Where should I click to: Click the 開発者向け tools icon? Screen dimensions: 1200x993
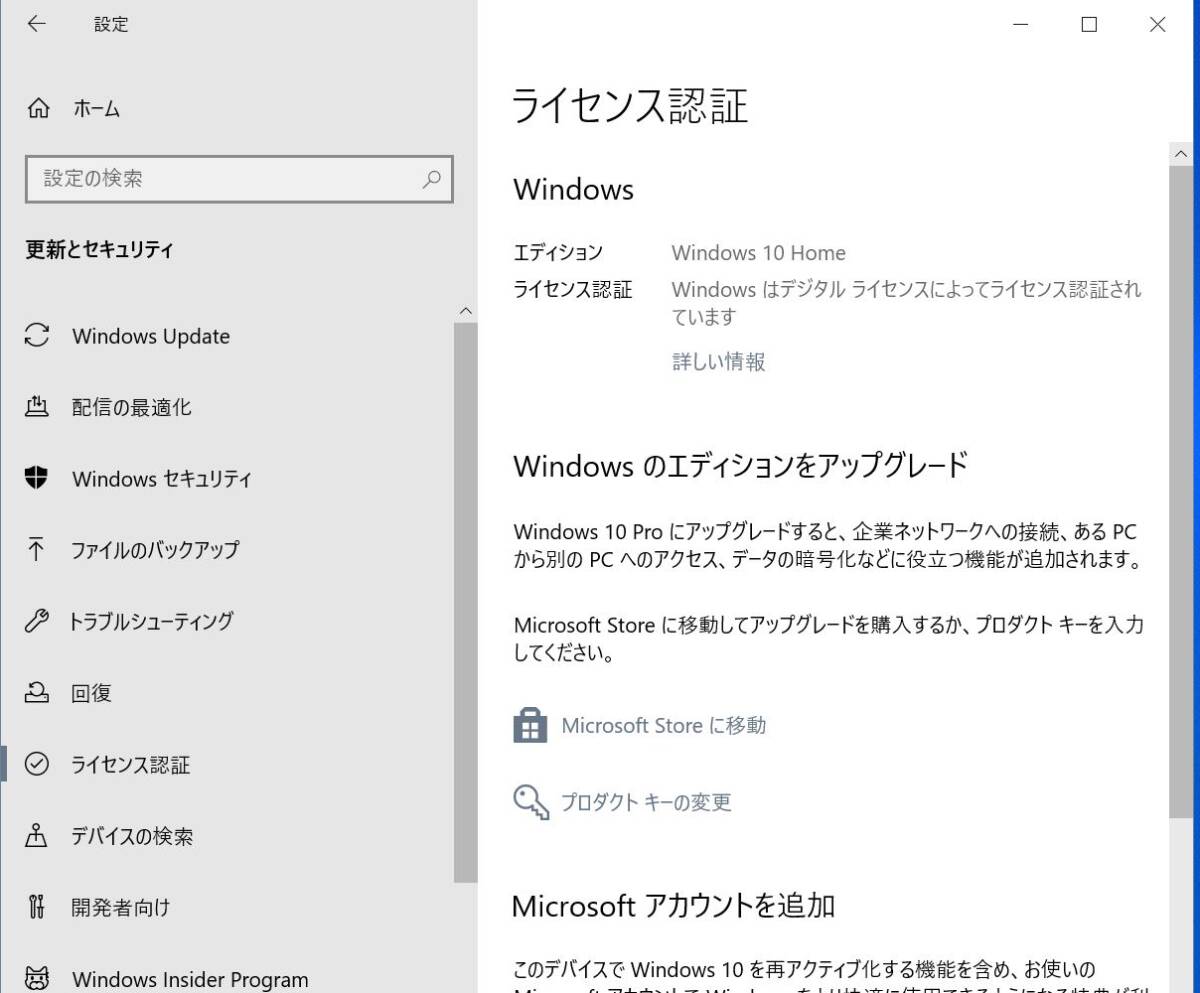point(37,907)
